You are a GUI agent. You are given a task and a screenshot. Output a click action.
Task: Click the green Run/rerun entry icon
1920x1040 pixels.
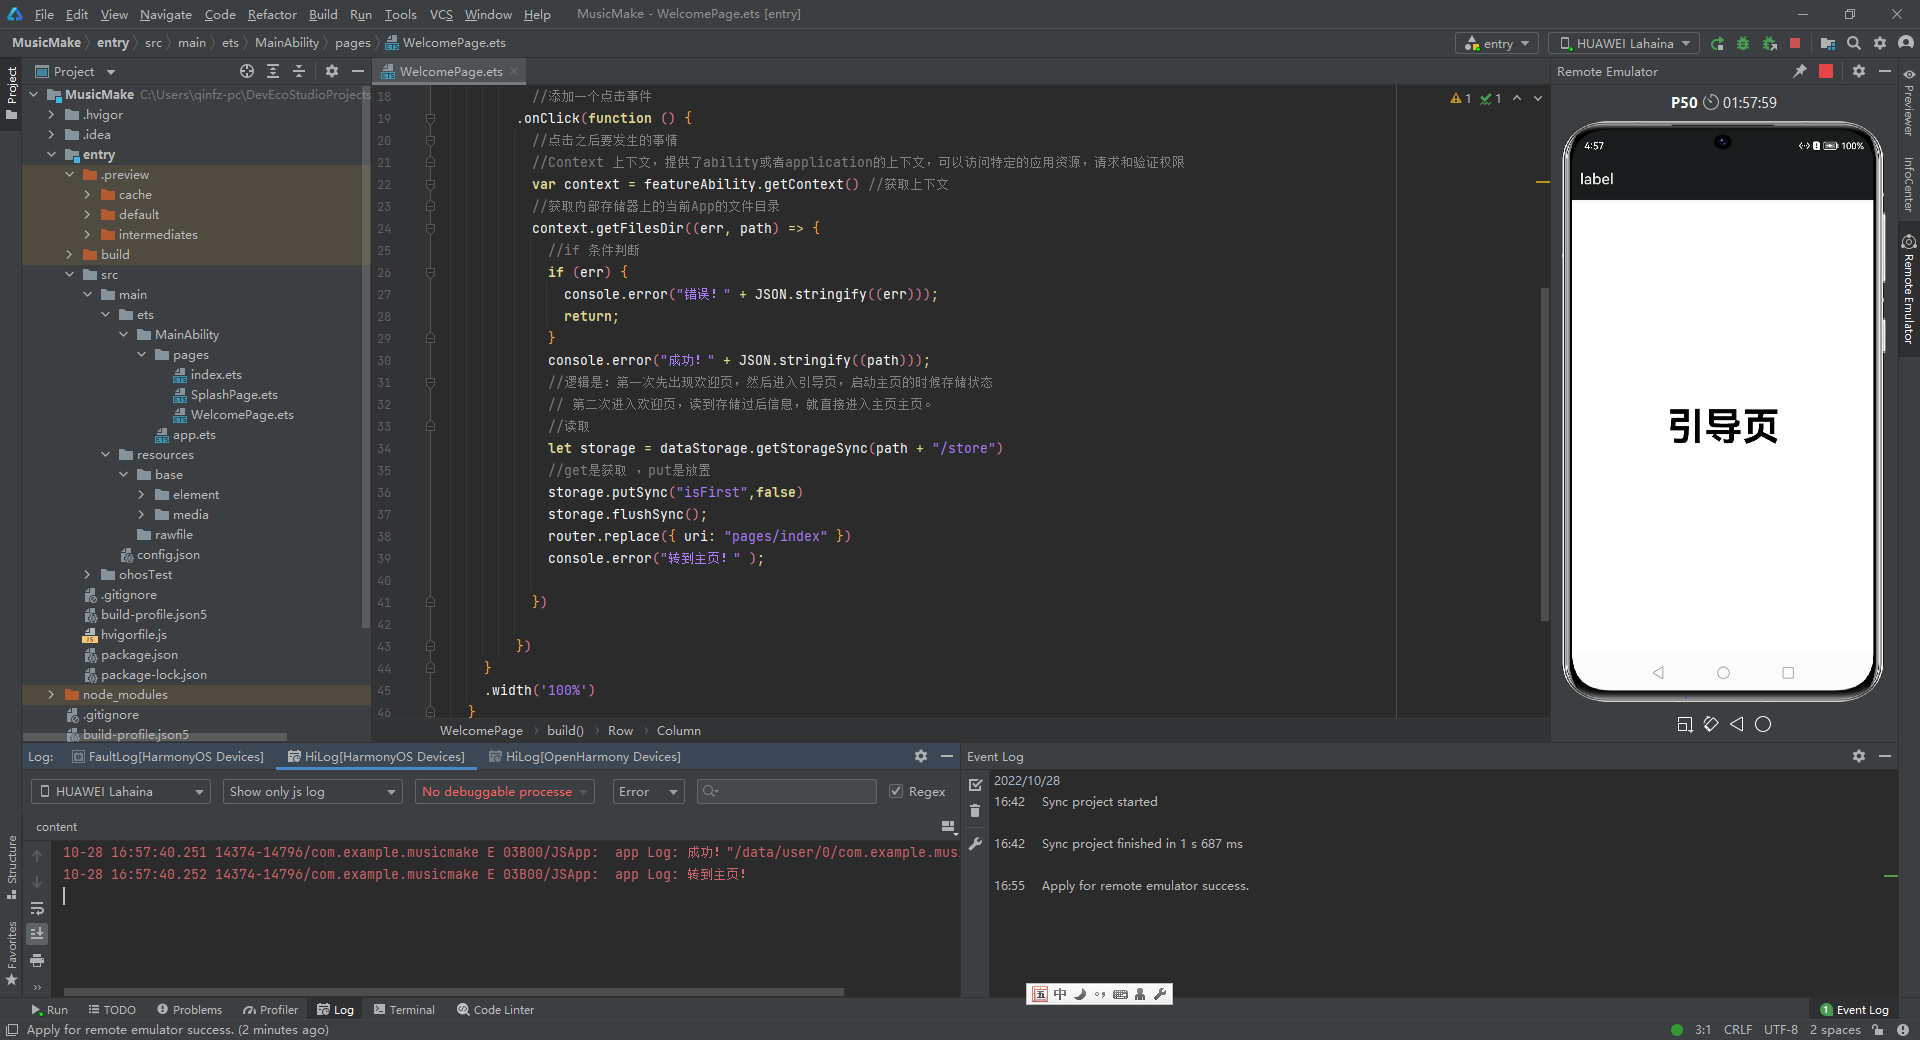1717,43
